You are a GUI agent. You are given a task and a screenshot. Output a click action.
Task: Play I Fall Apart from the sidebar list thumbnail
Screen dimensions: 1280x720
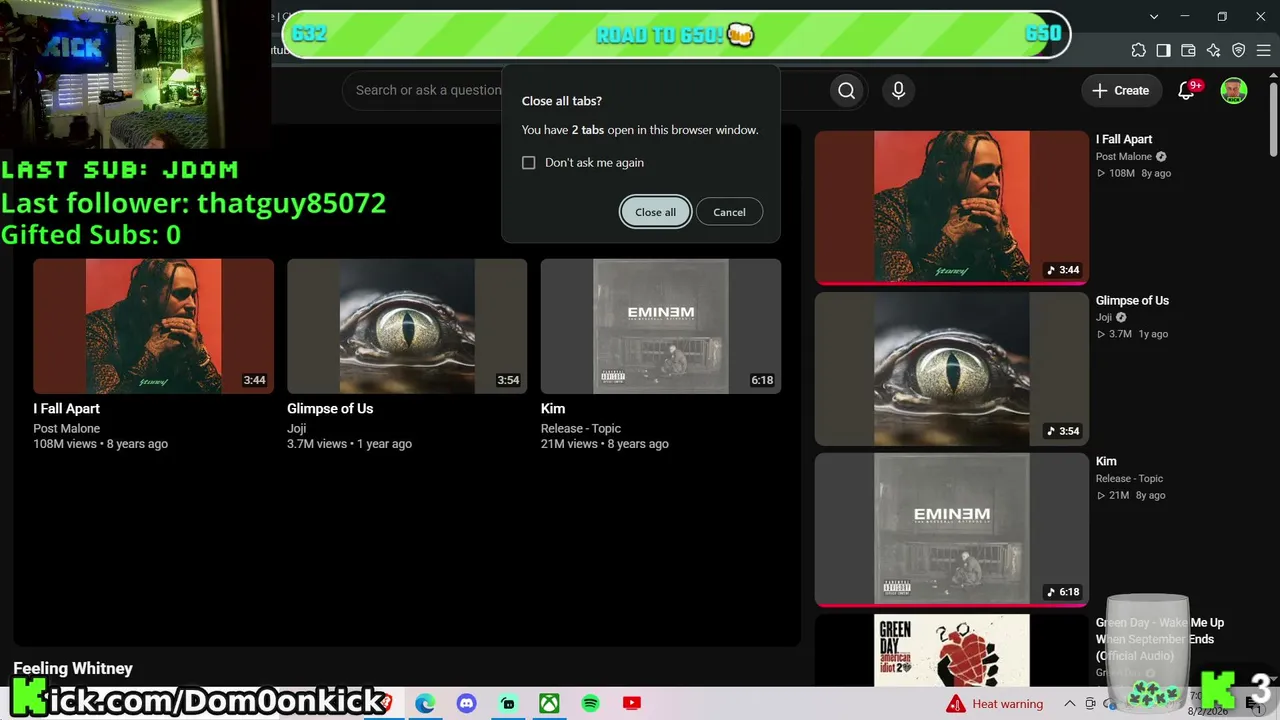[x=951, y=207]
